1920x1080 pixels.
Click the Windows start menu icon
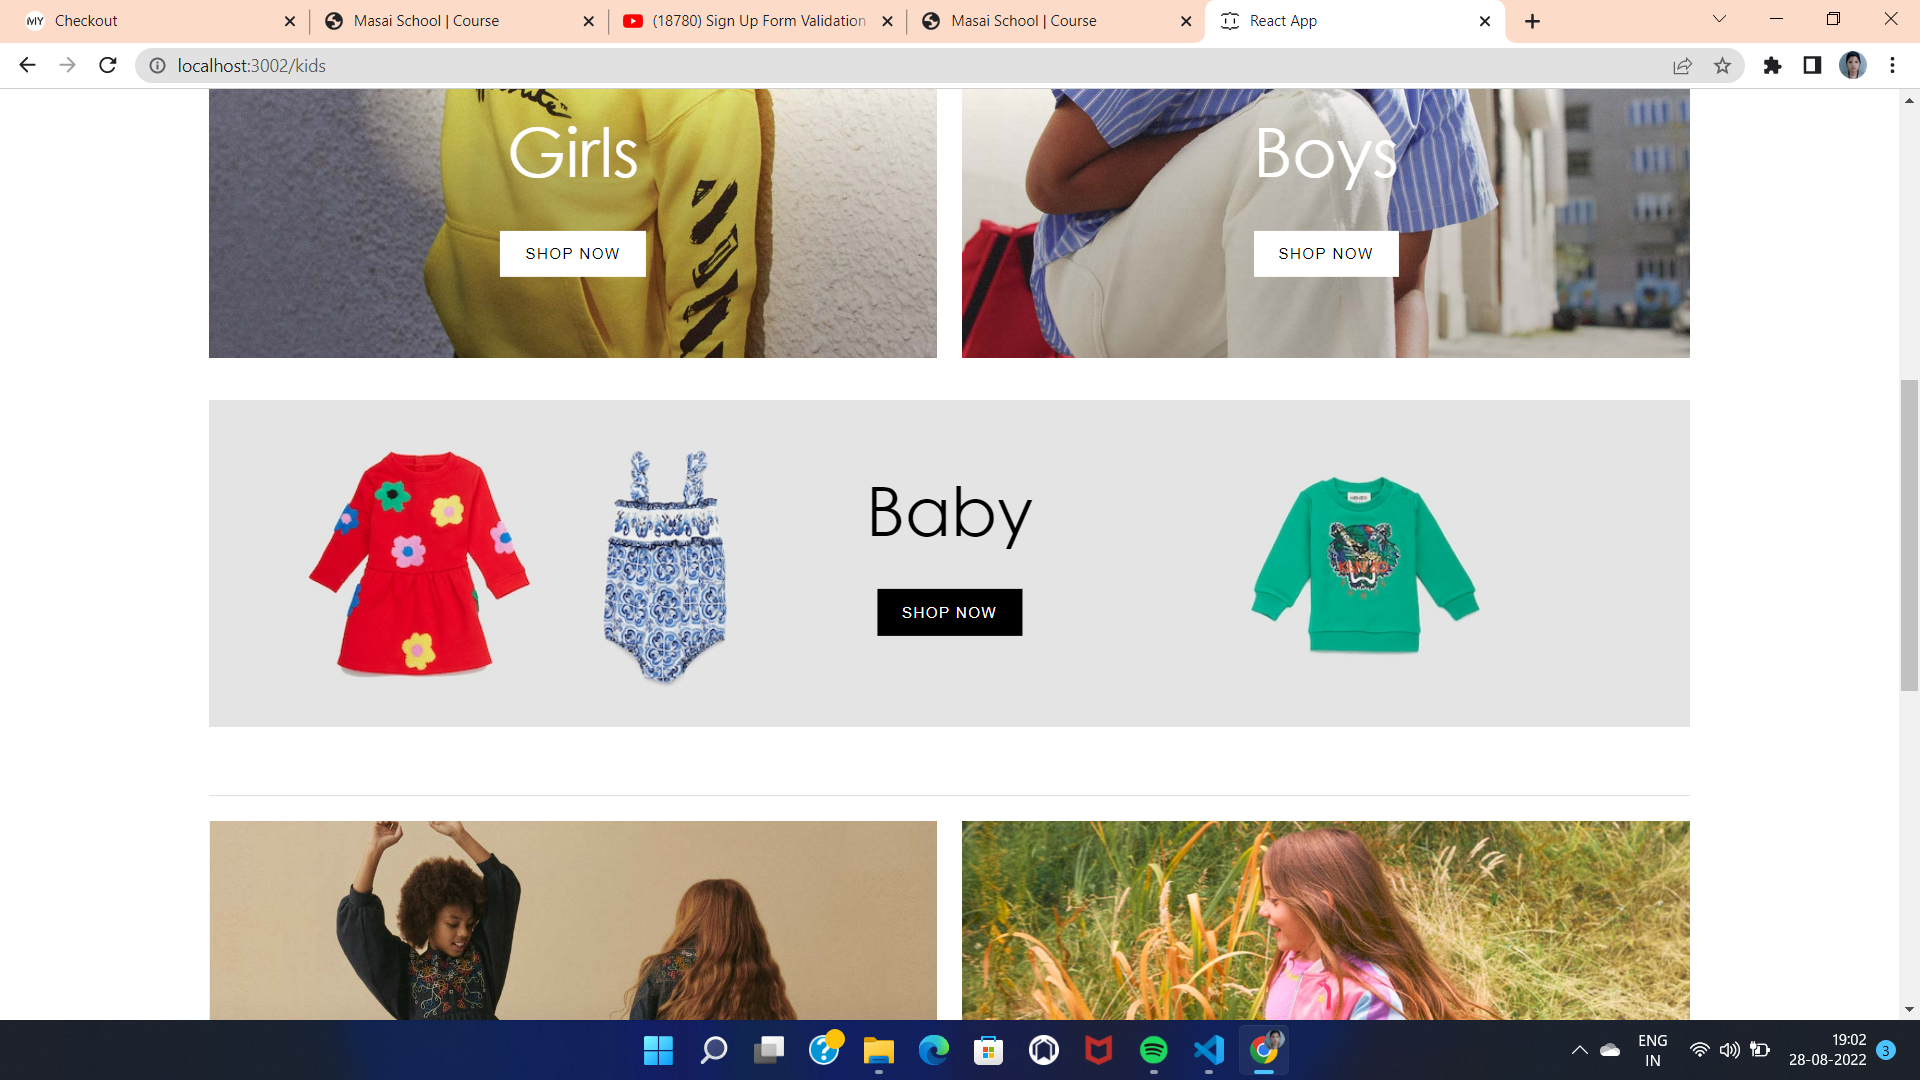(x=657, y=1050)
